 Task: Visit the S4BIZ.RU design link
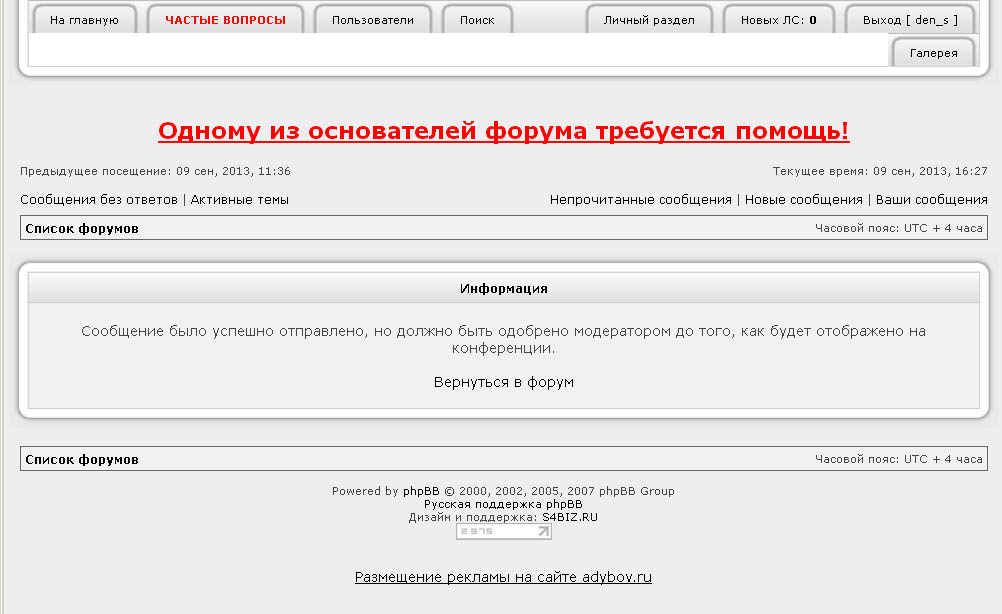coord(570,518)
